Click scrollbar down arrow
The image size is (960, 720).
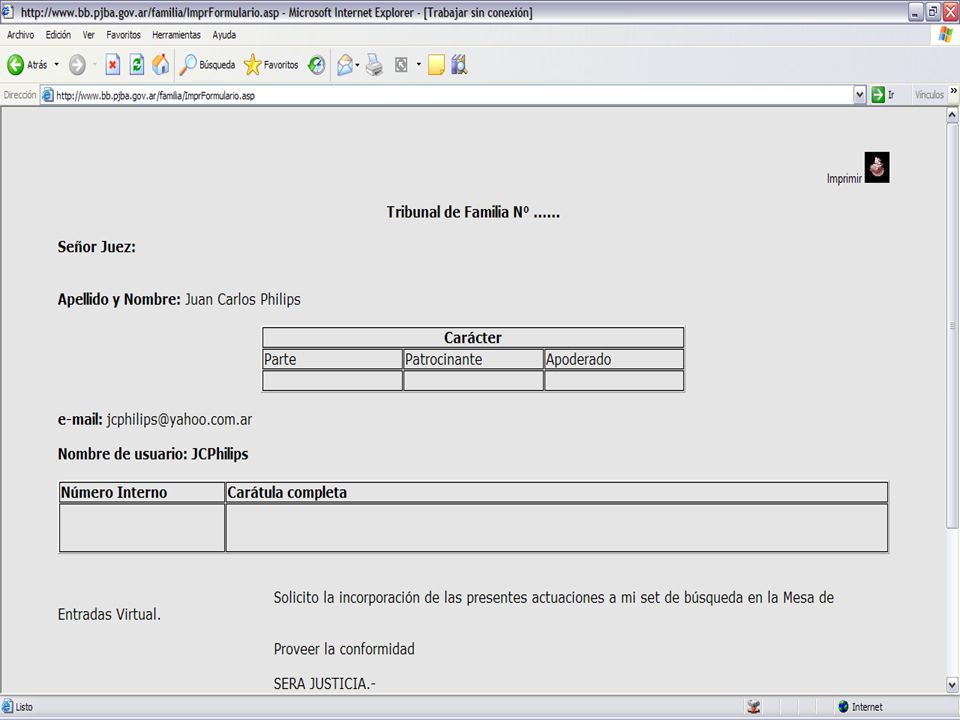pos(952,684)
